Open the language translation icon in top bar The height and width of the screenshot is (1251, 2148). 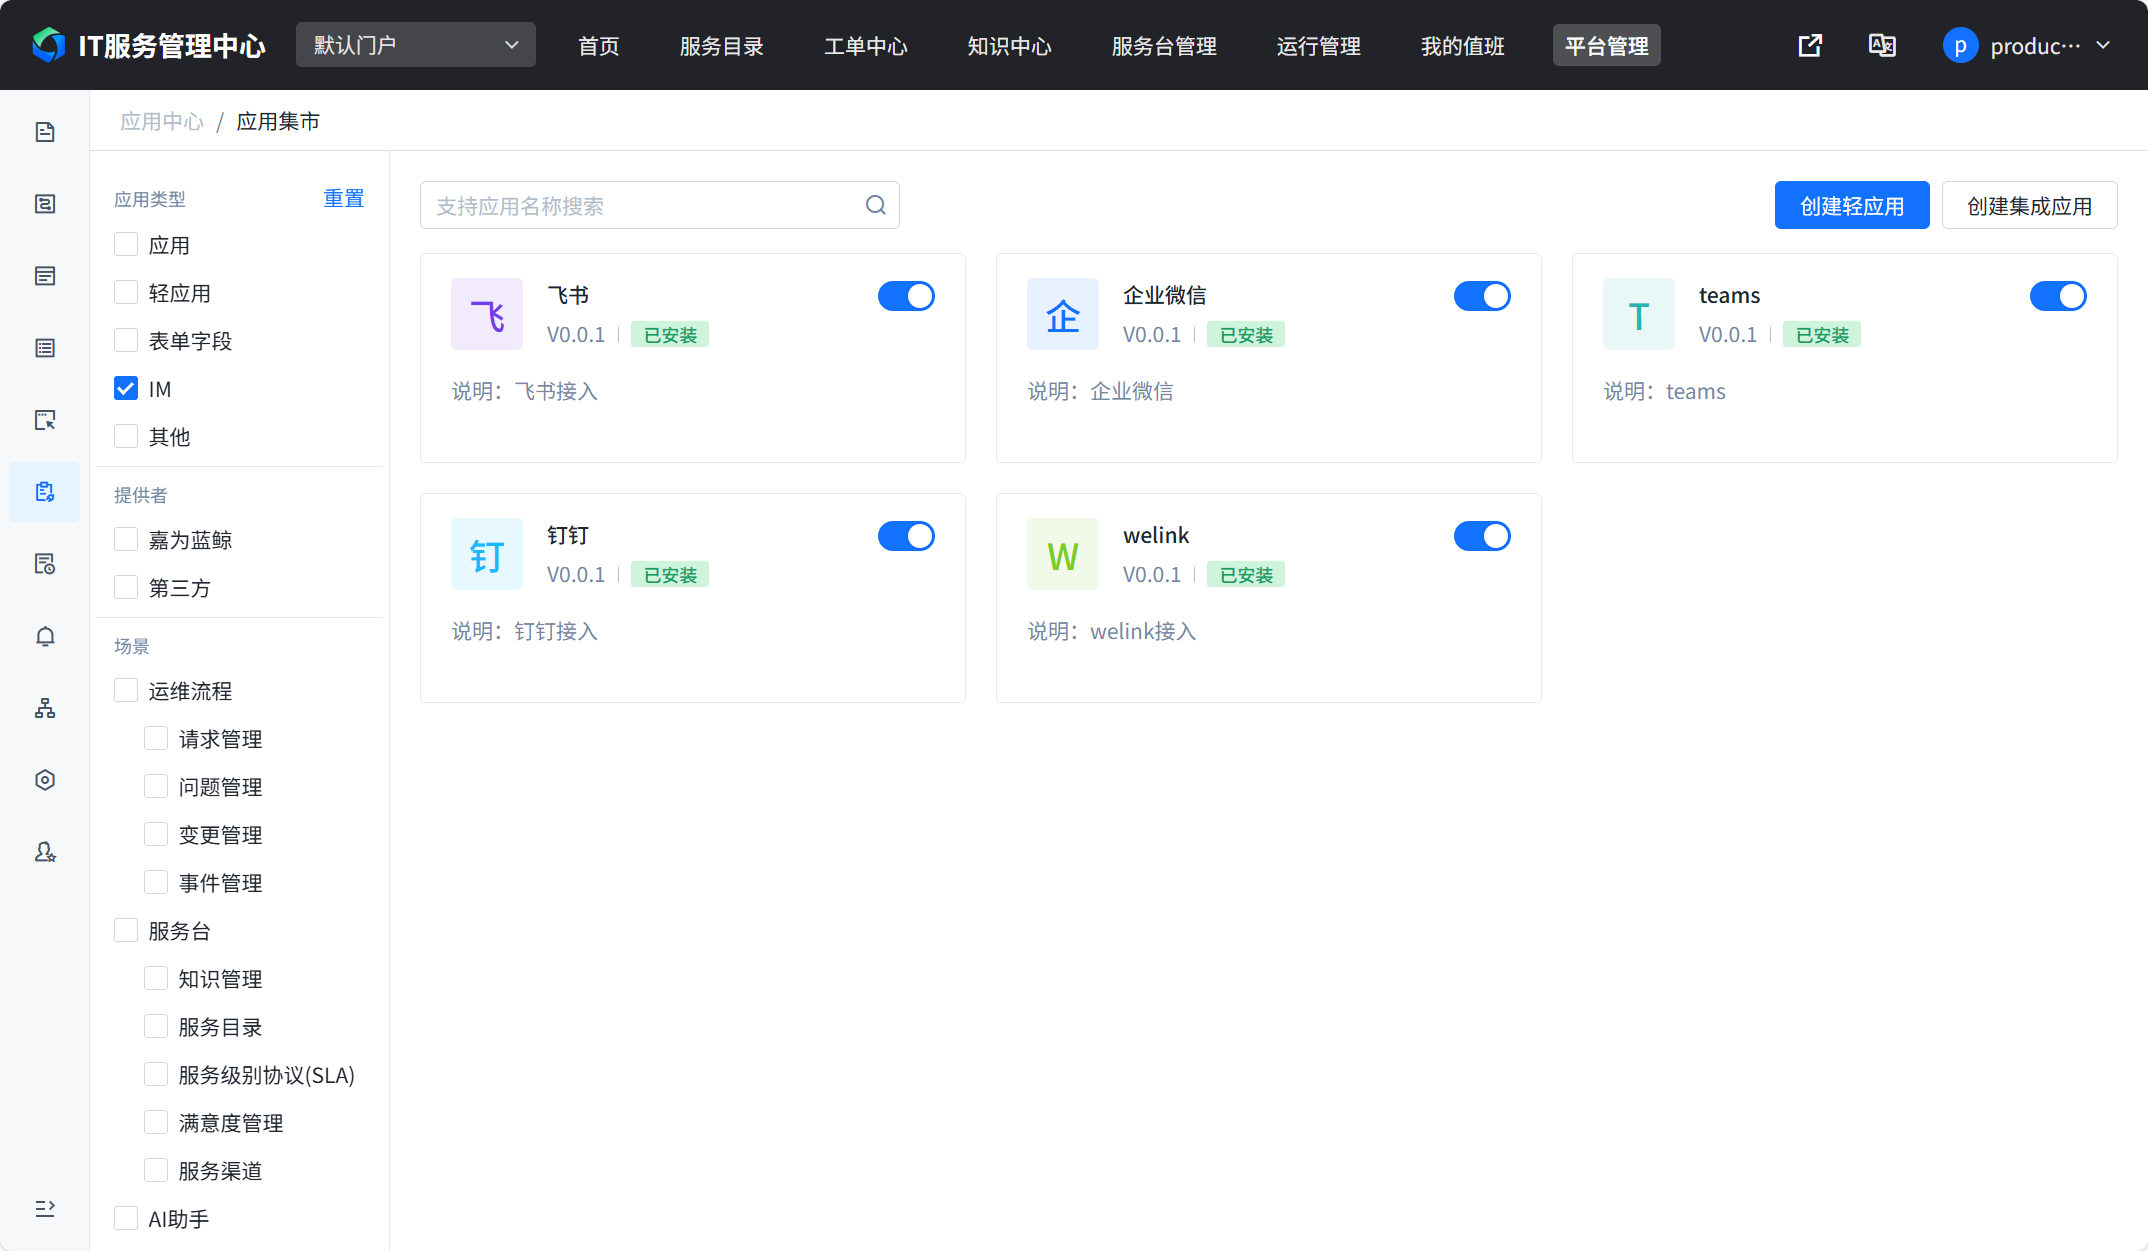1882,45
